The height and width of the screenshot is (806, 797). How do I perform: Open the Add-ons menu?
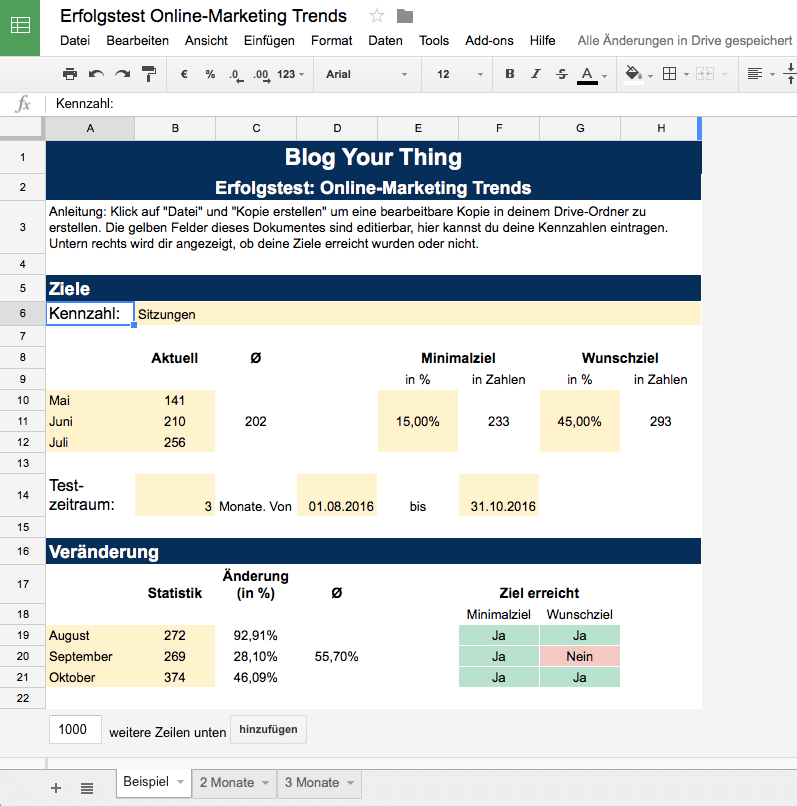489,41
